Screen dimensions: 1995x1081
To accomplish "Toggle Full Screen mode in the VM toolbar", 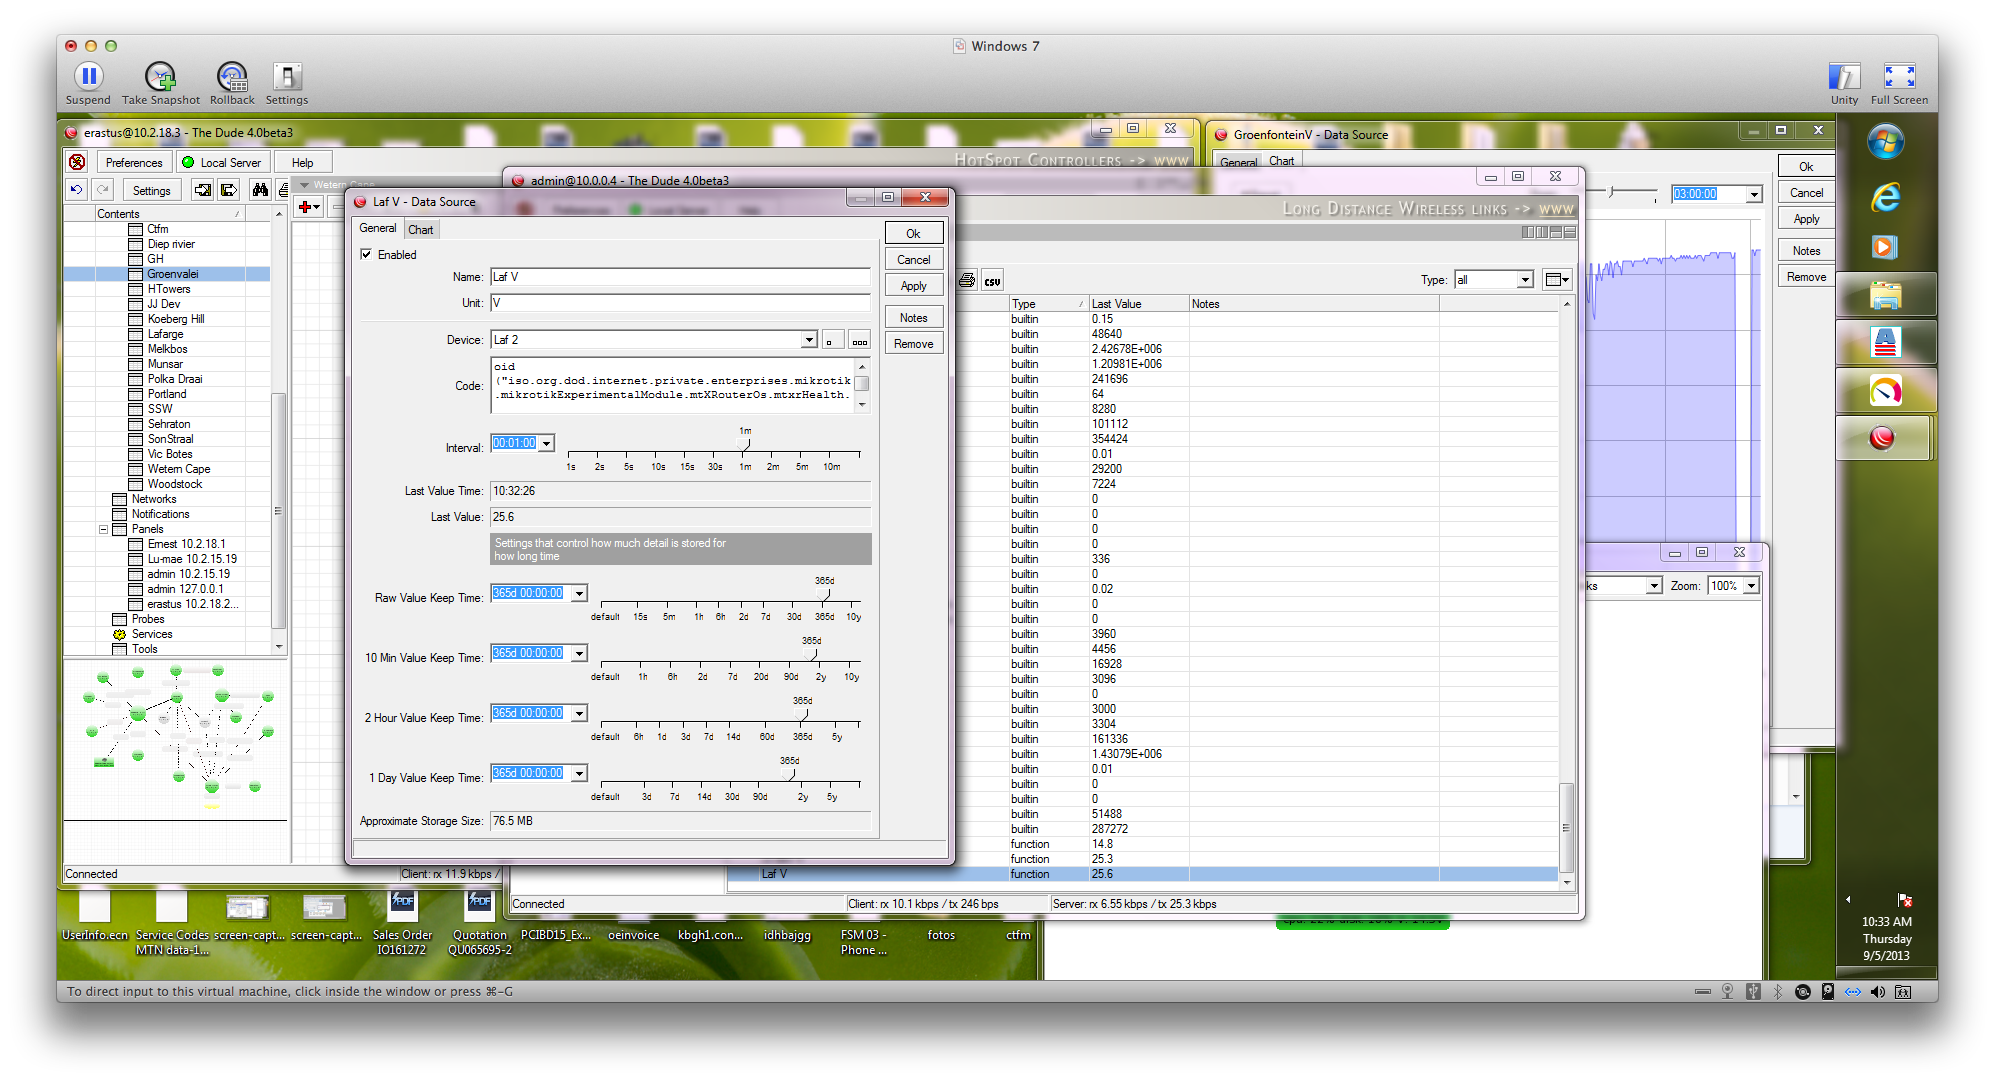I will click(1899, 75).
